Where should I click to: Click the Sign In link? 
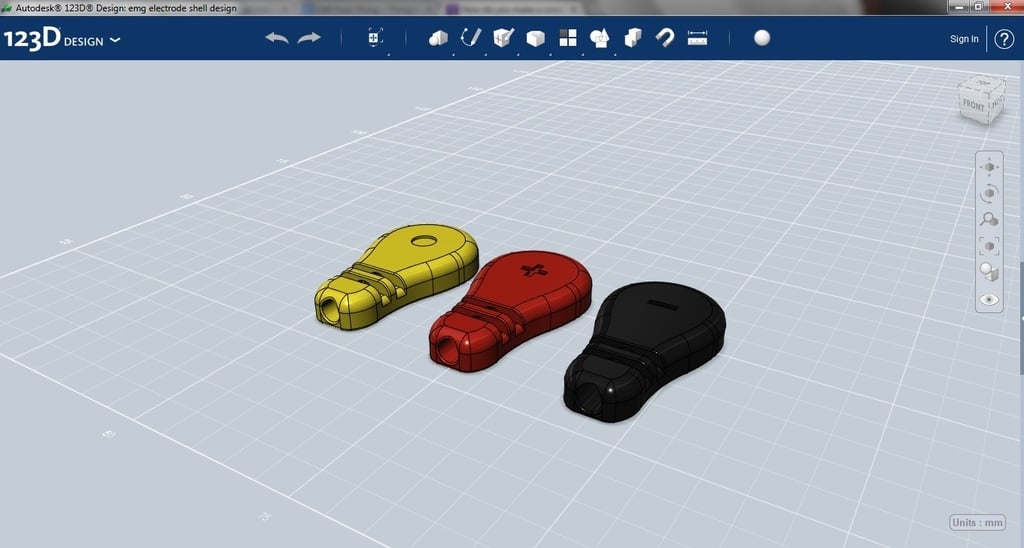pos(964,39)
